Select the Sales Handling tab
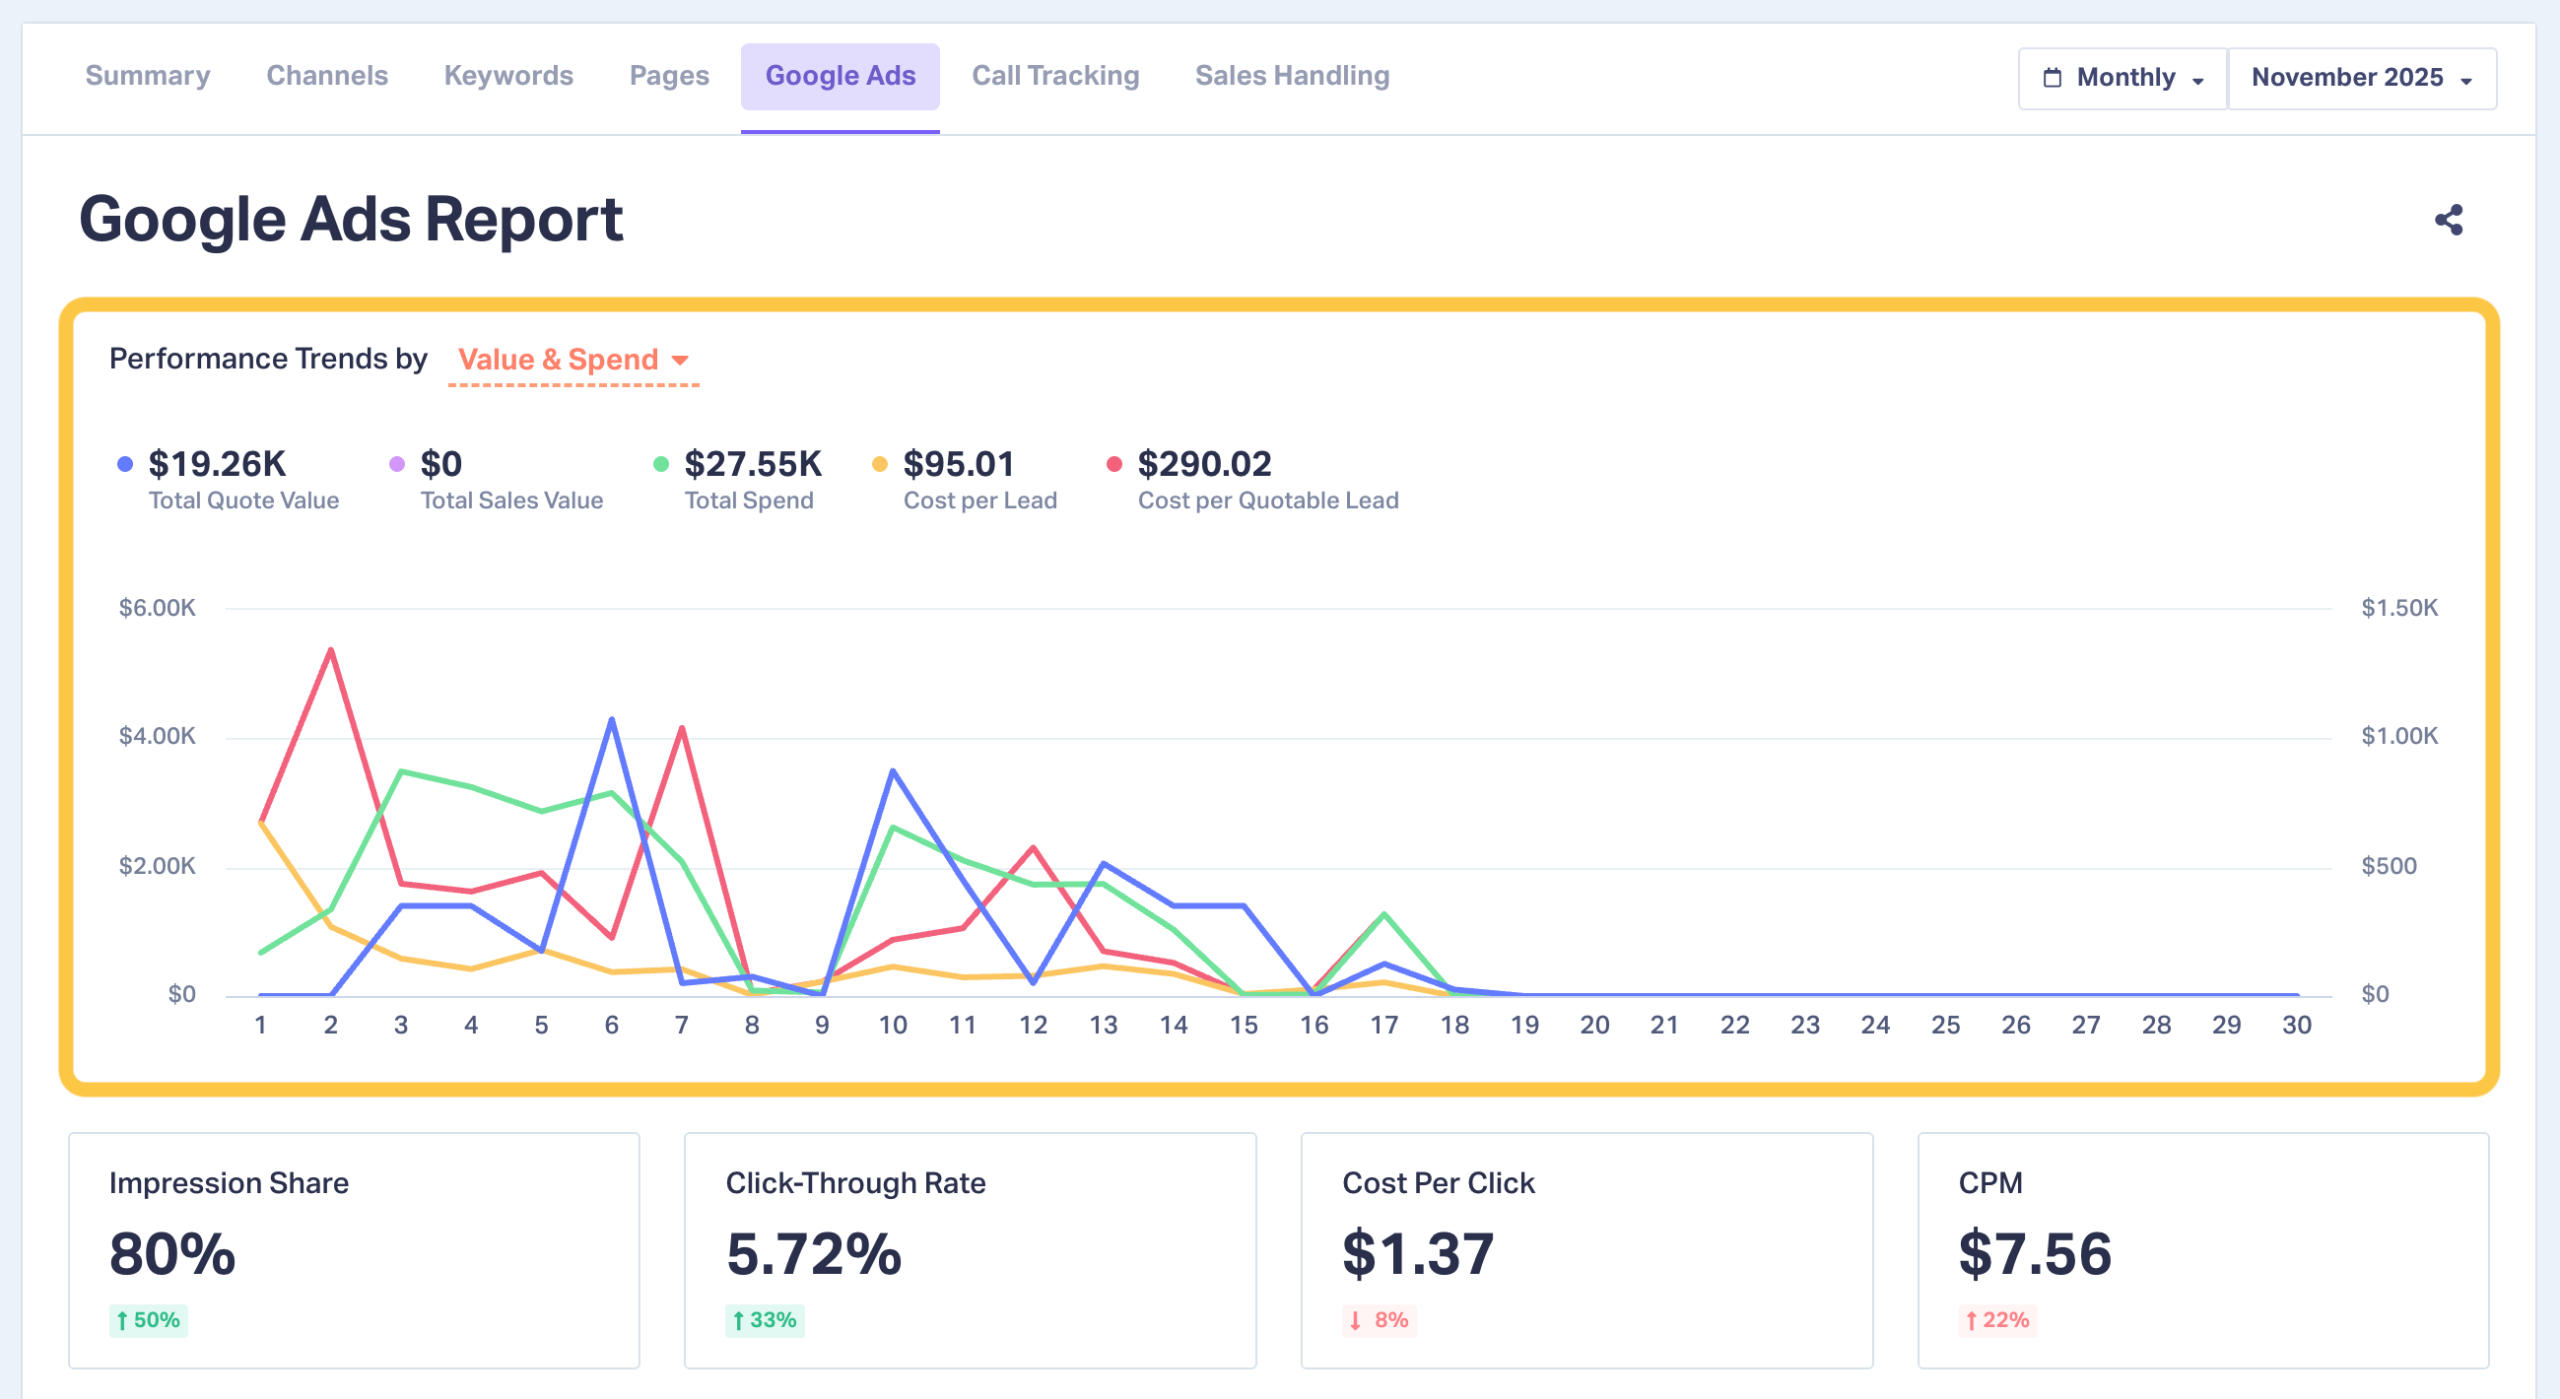The image size is (2560, 1399). 1292,76
